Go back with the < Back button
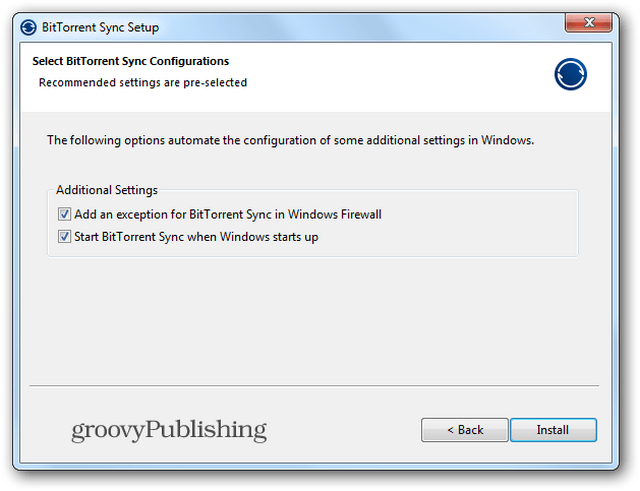Image resolution: width=640 pixels, height=491 pixels. (x=465, y=430)
